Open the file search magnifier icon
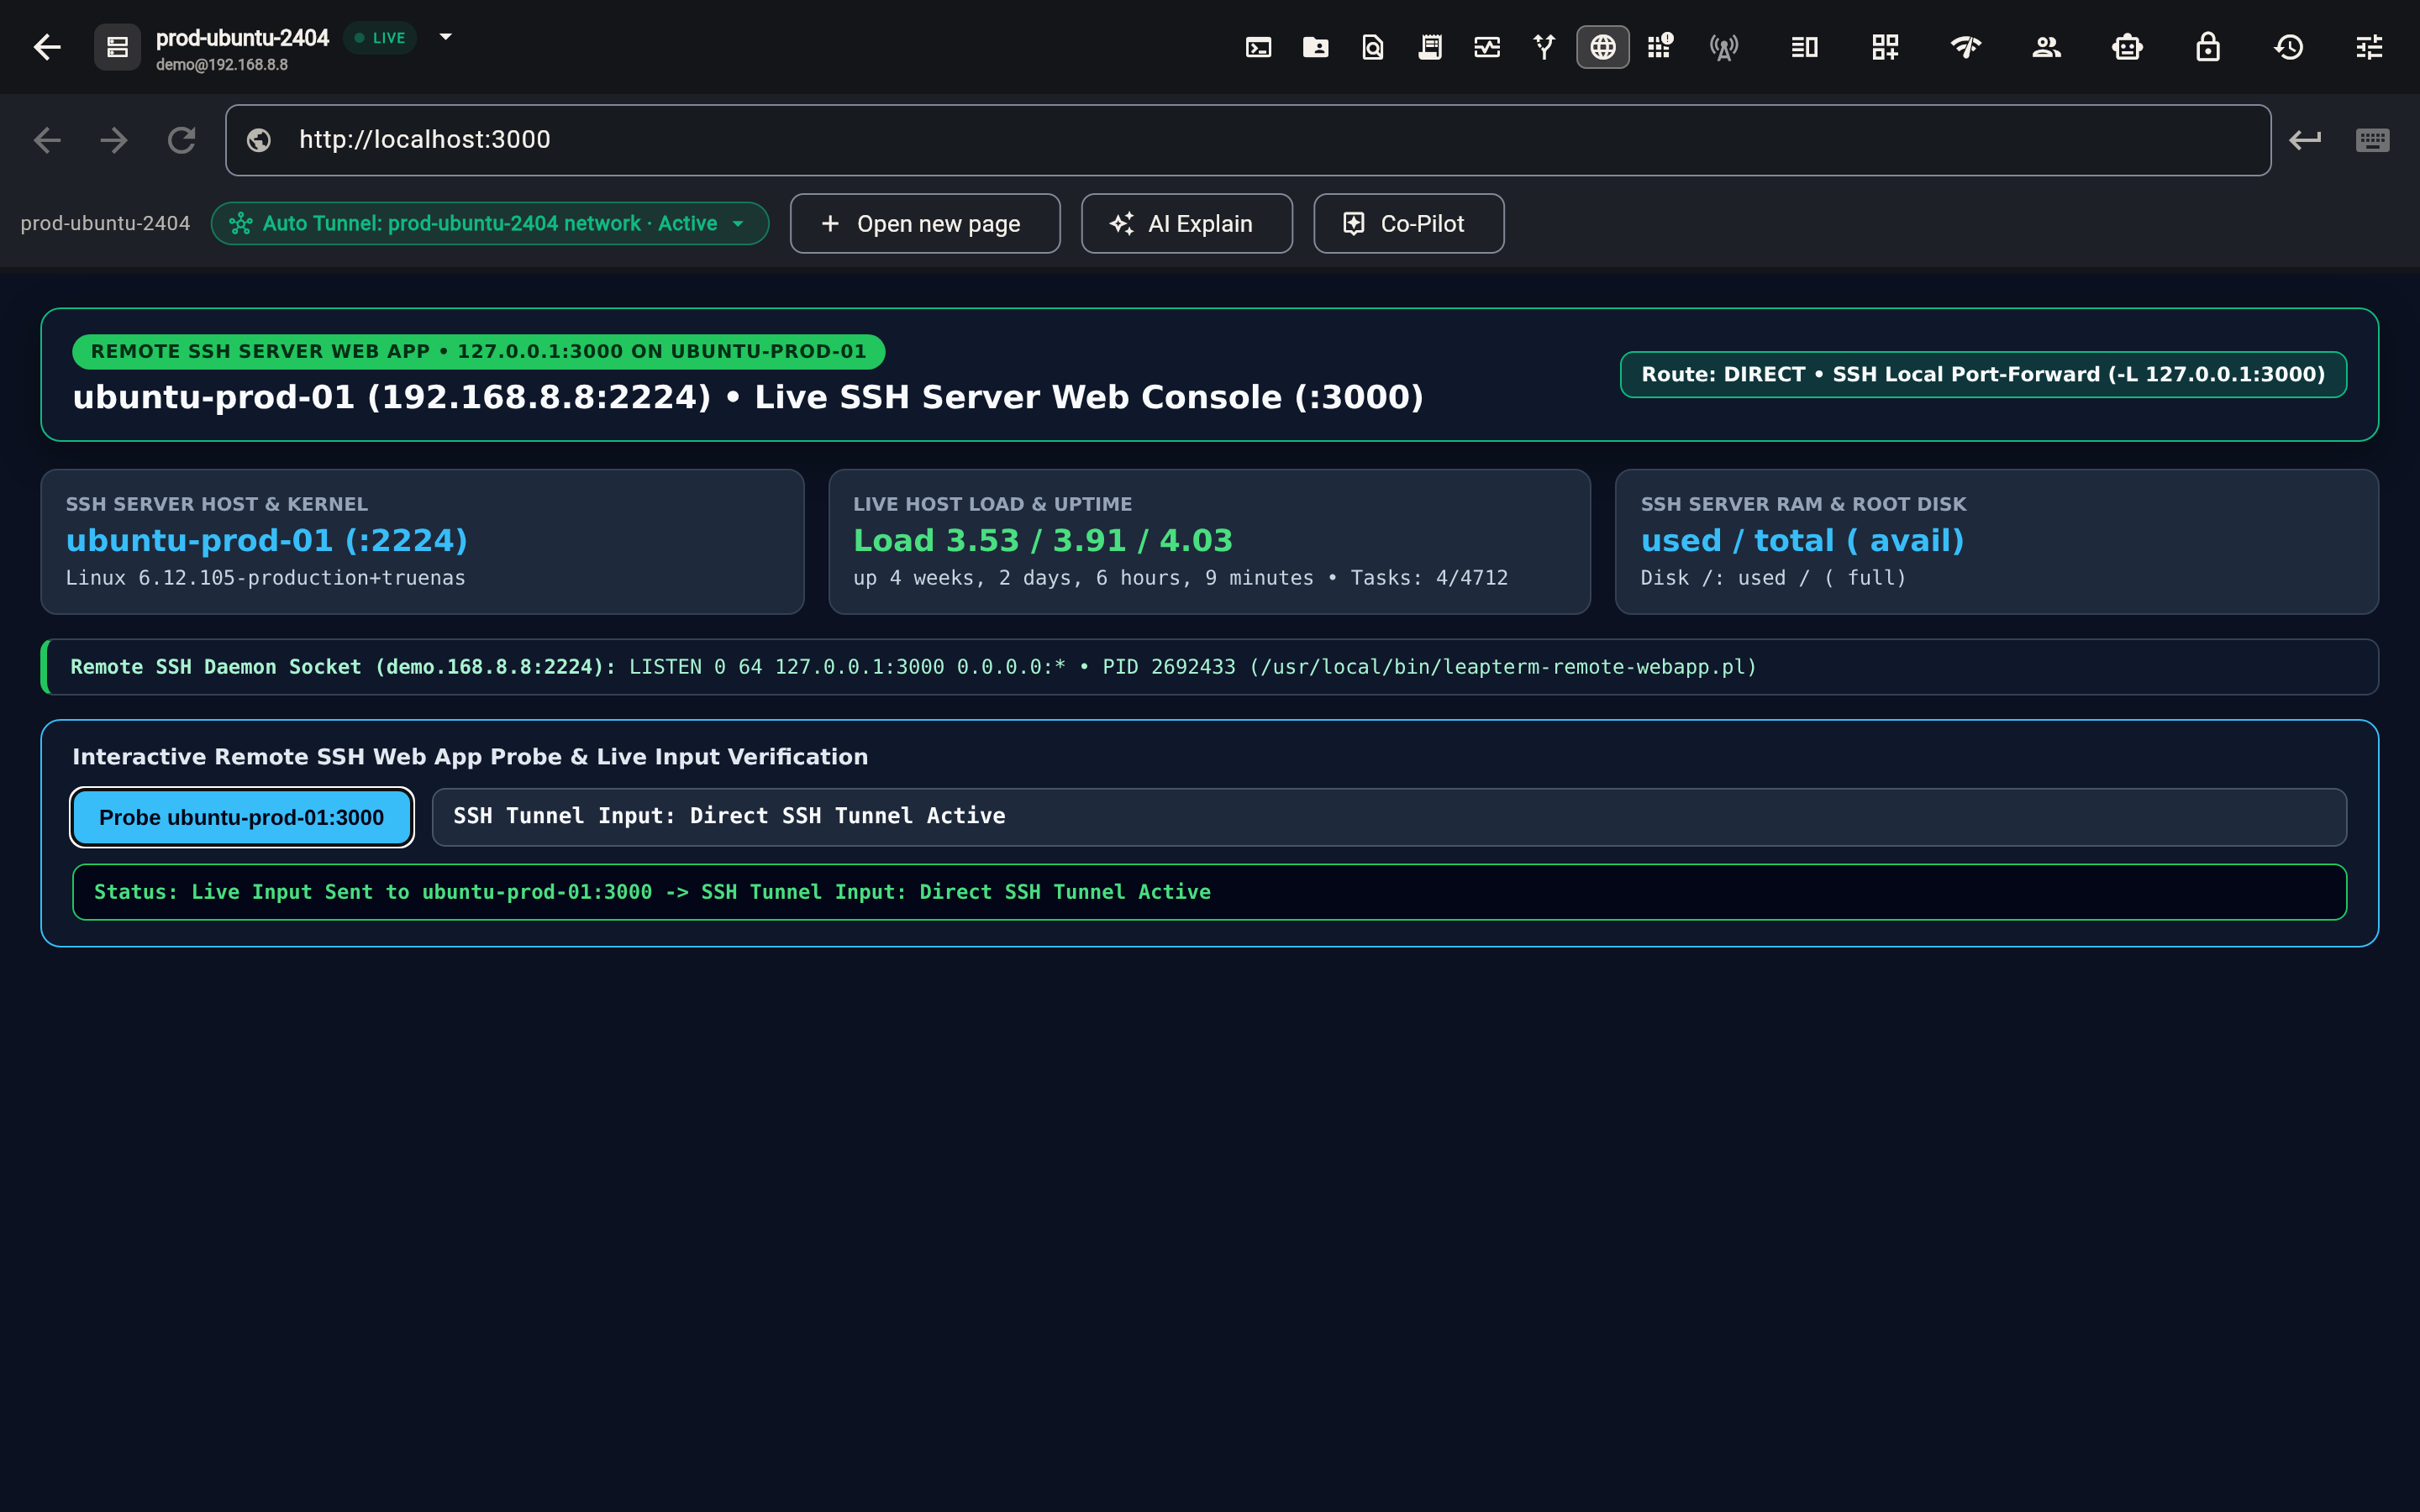 coord(1373,47)
